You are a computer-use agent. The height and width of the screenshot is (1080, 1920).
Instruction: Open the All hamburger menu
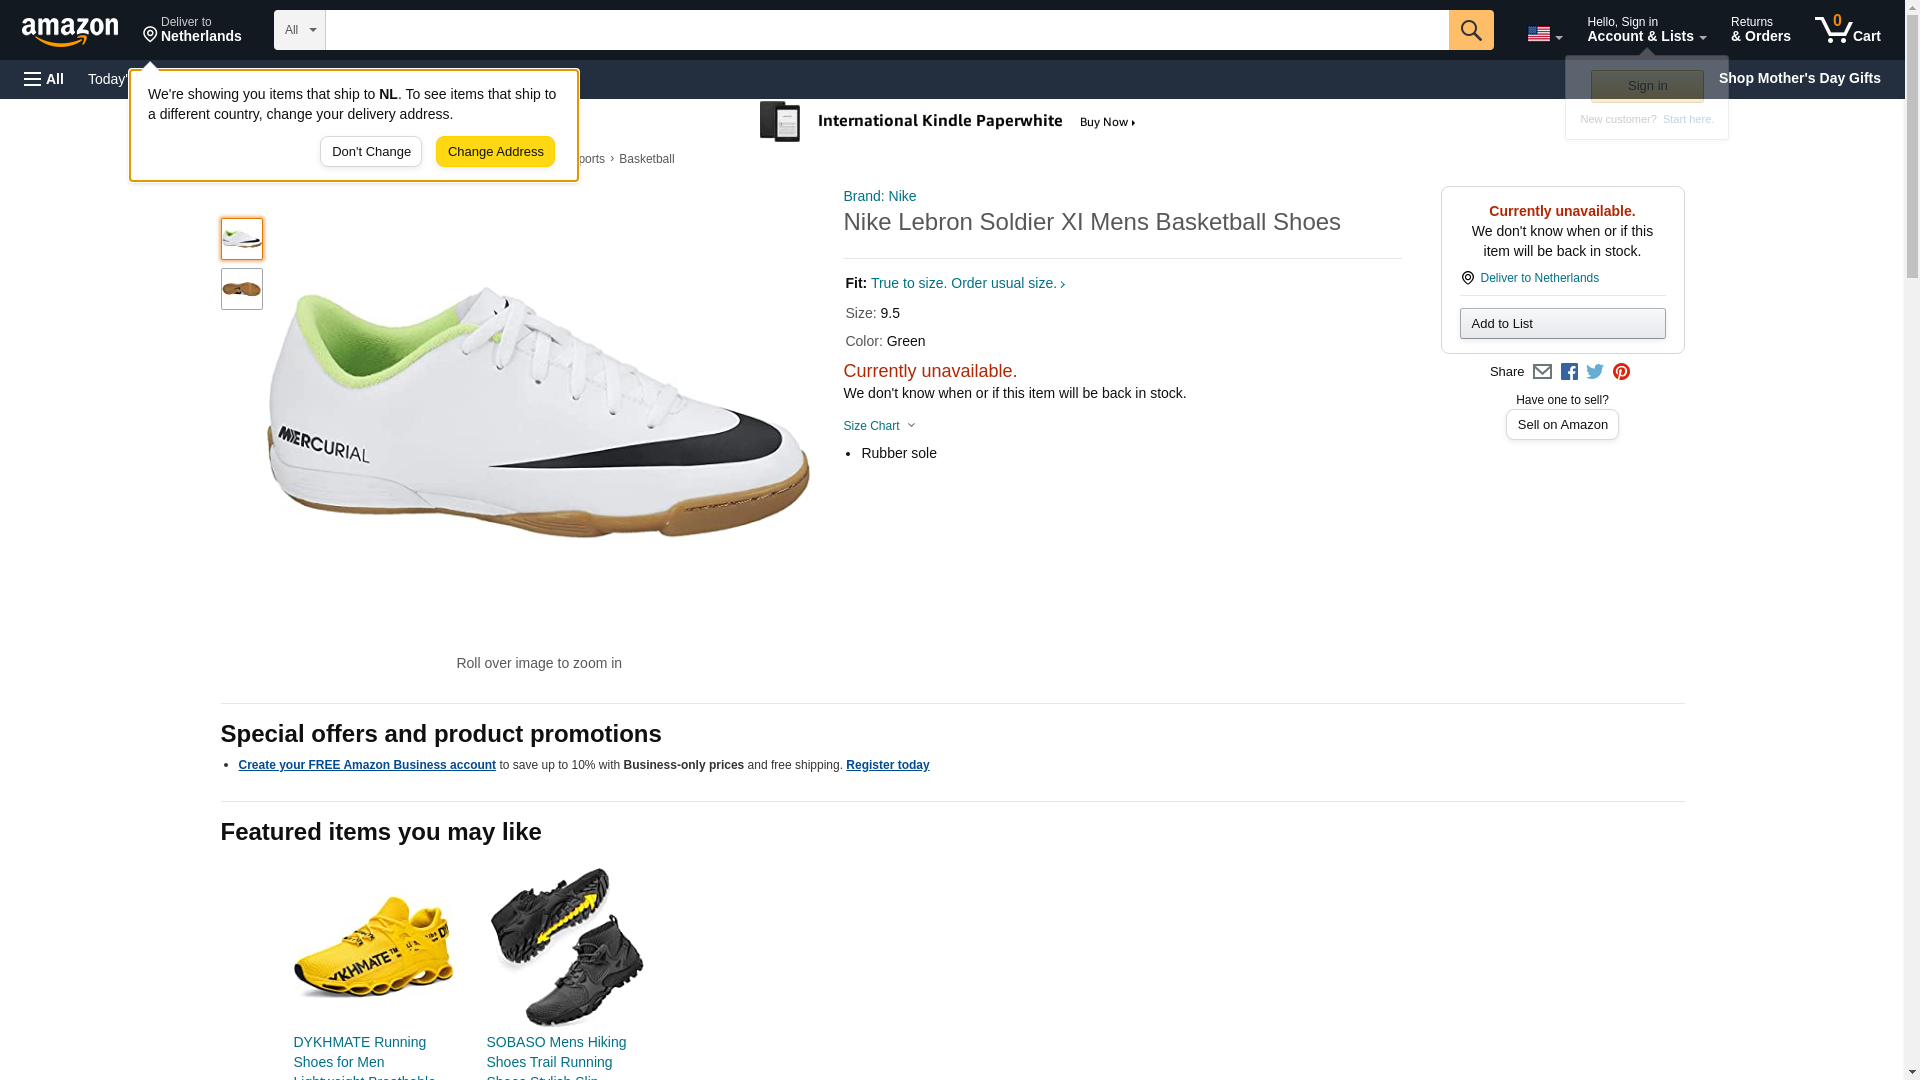pos(44,79)
